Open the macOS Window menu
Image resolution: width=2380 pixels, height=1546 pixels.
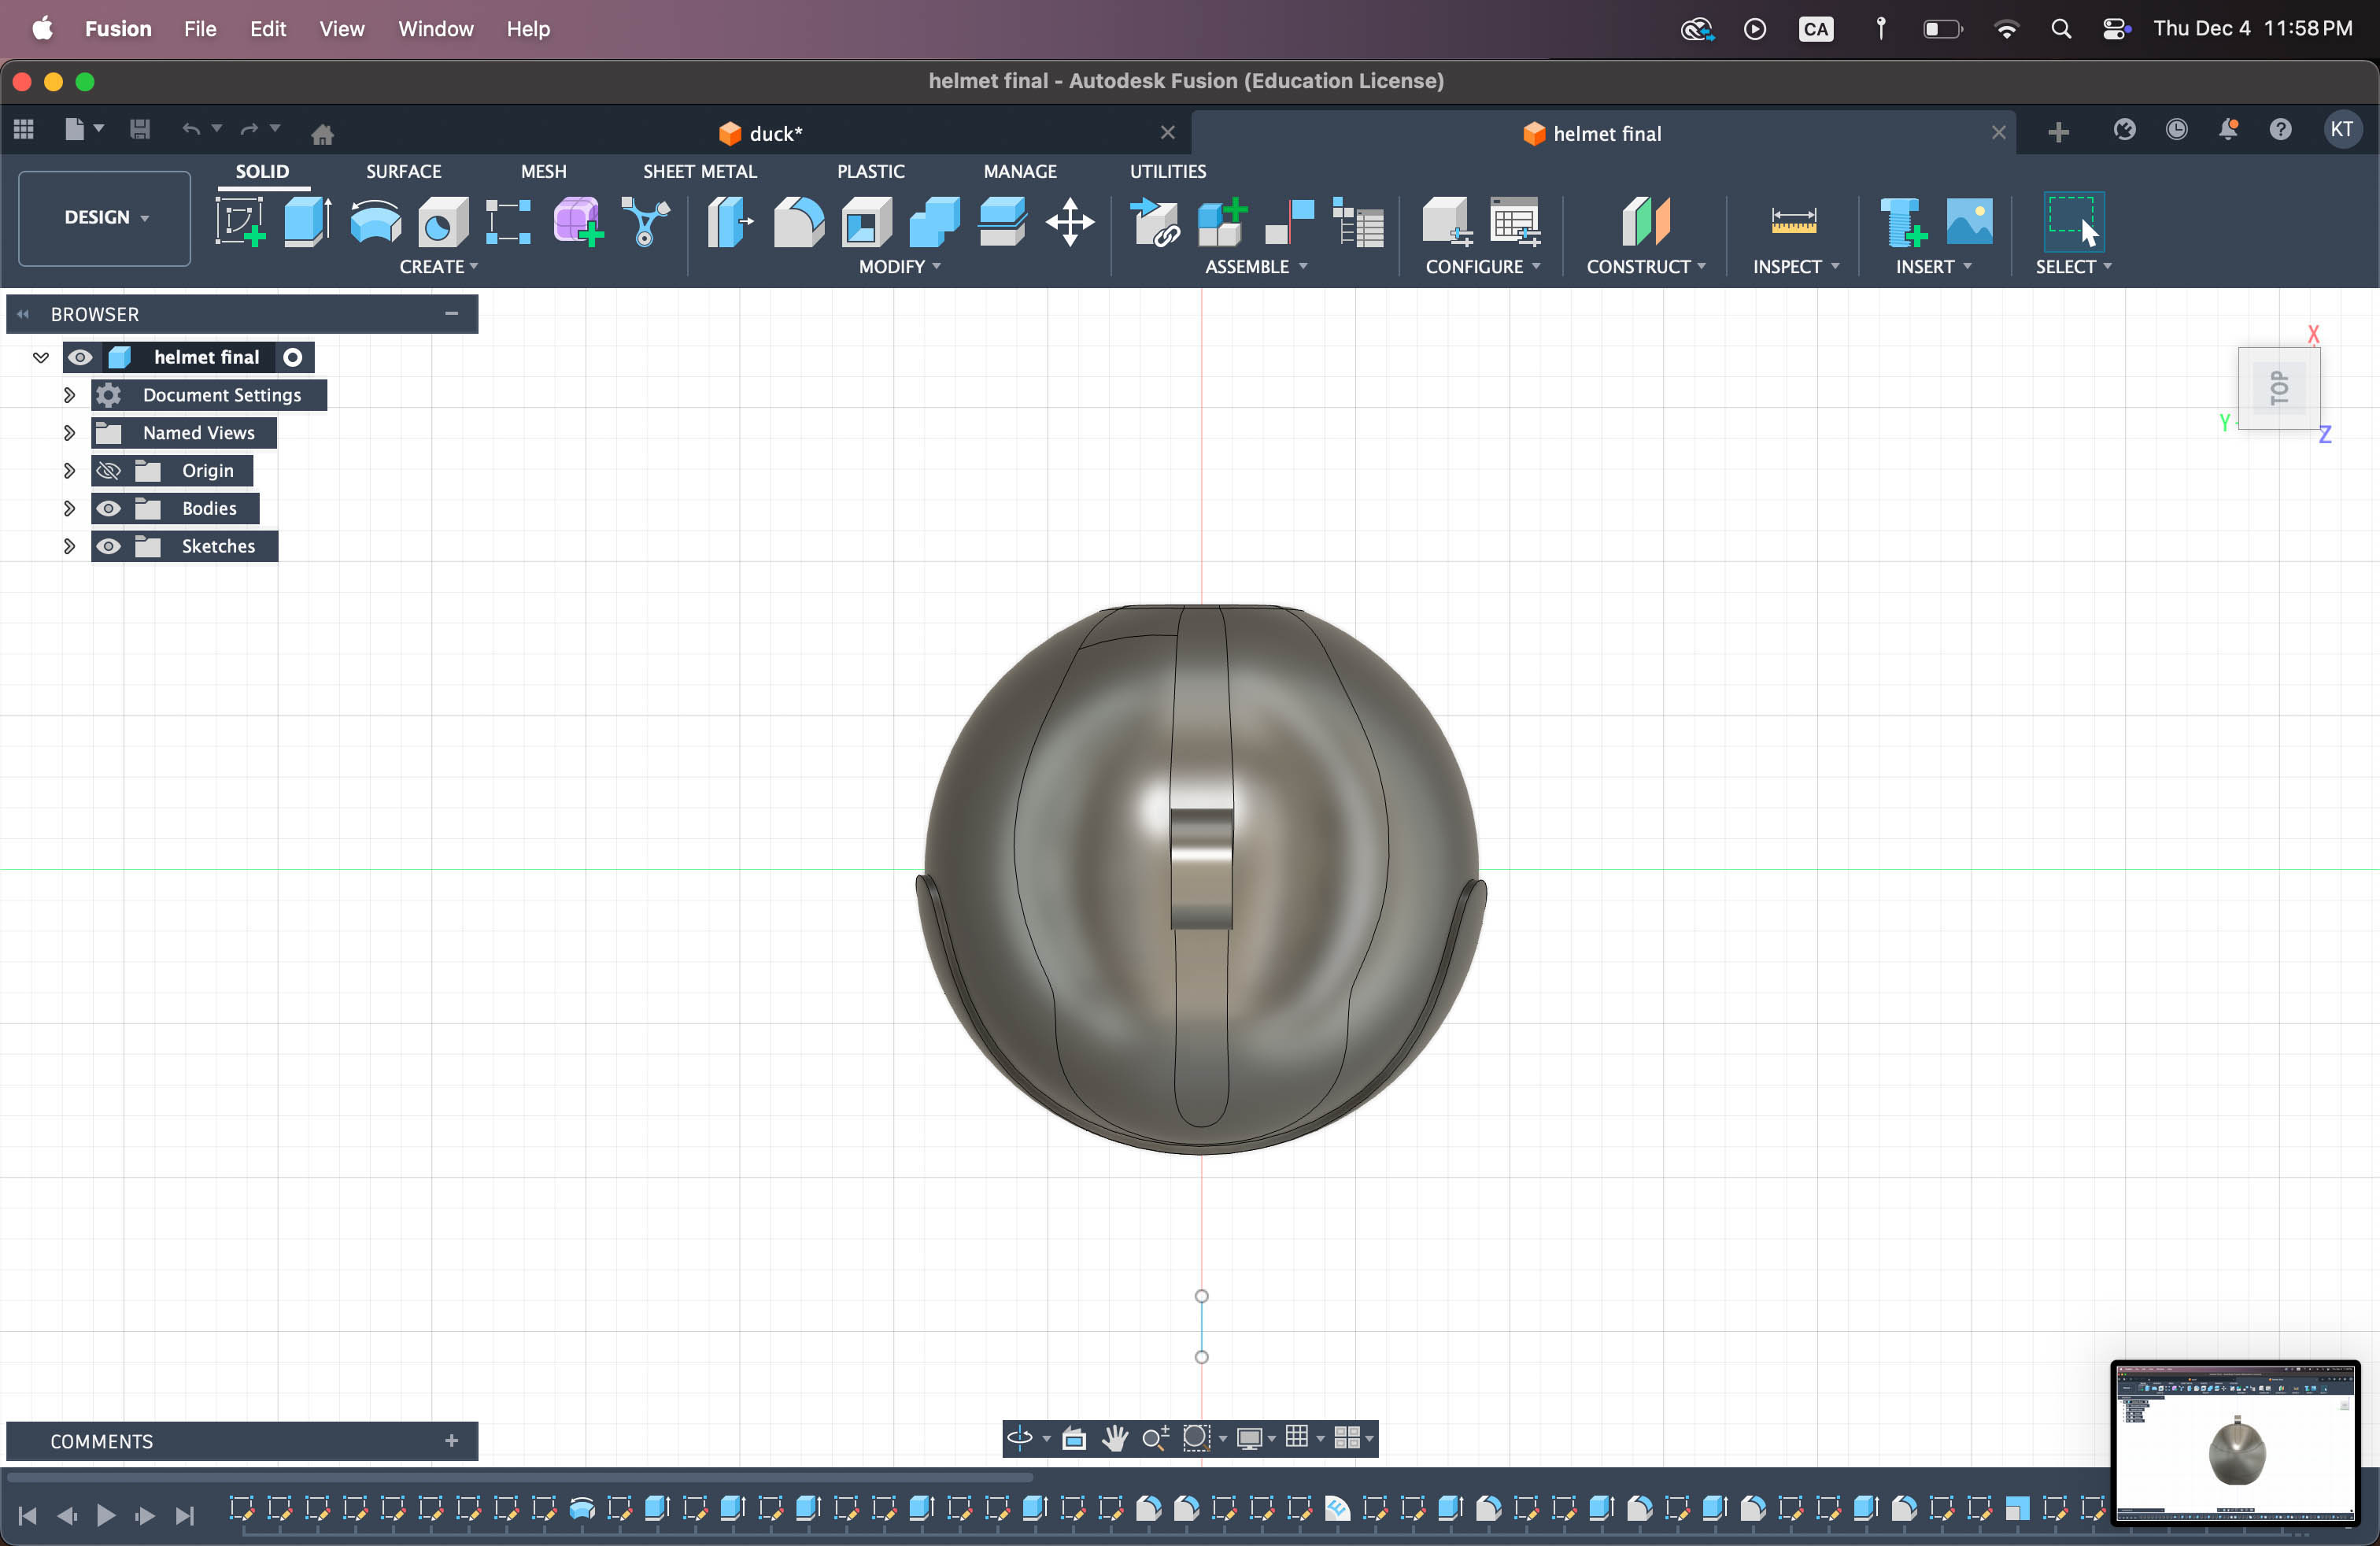click(435, 28)
